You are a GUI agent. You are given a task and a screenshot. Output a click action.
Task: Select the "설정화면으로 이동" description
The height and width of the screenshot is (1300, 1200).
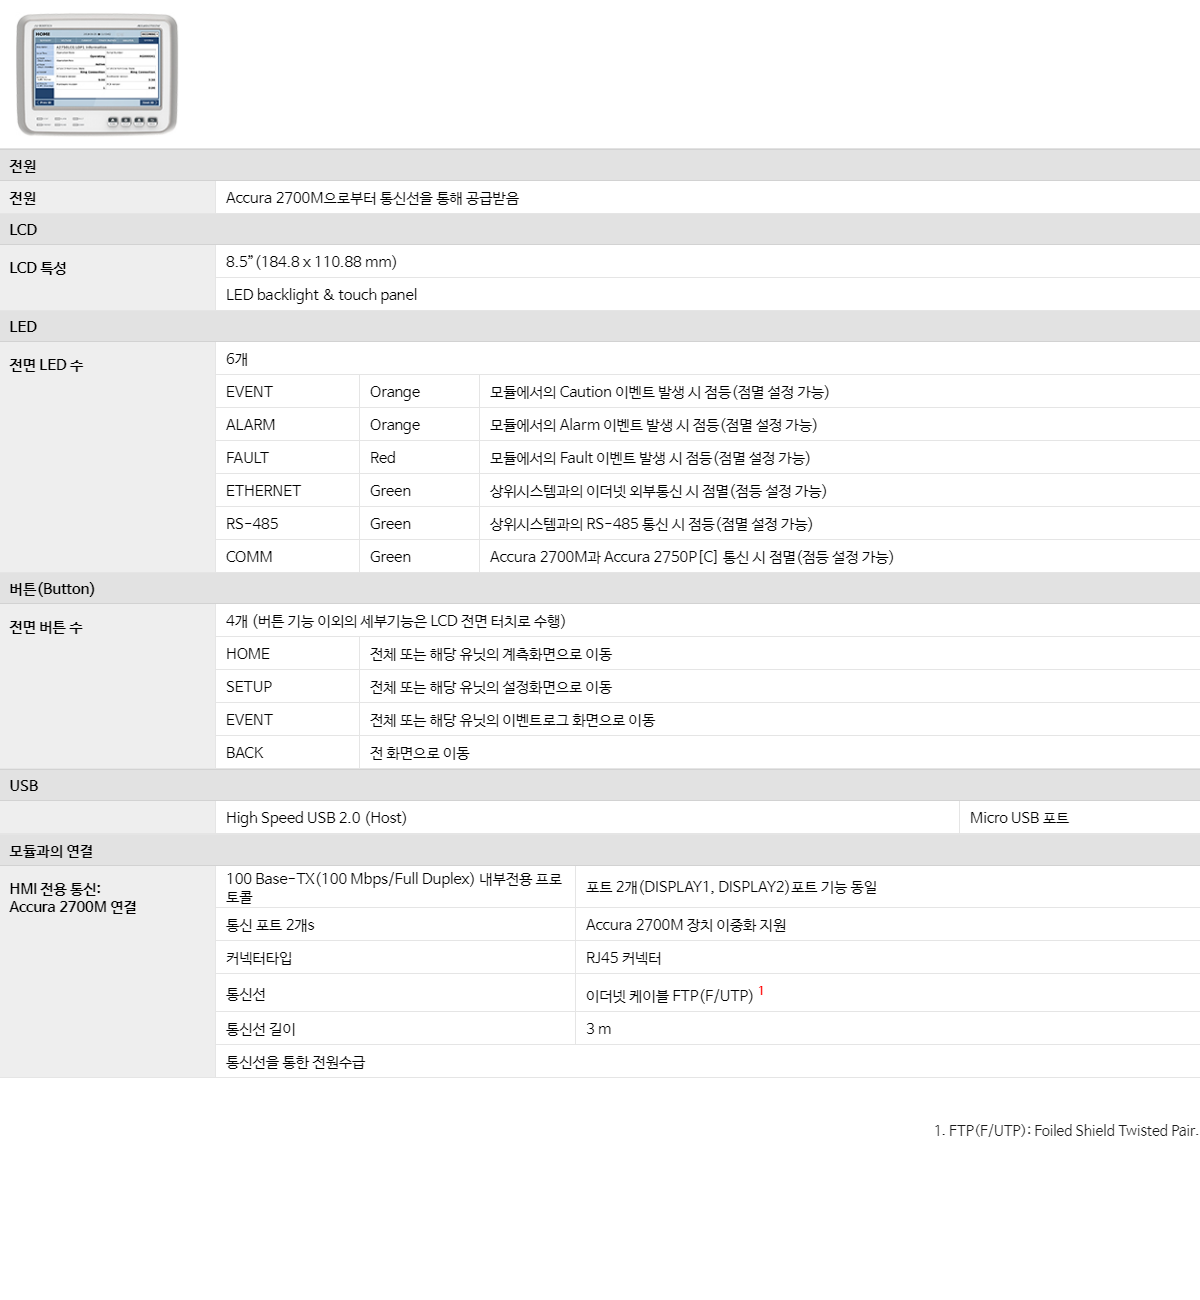(491, 687)
